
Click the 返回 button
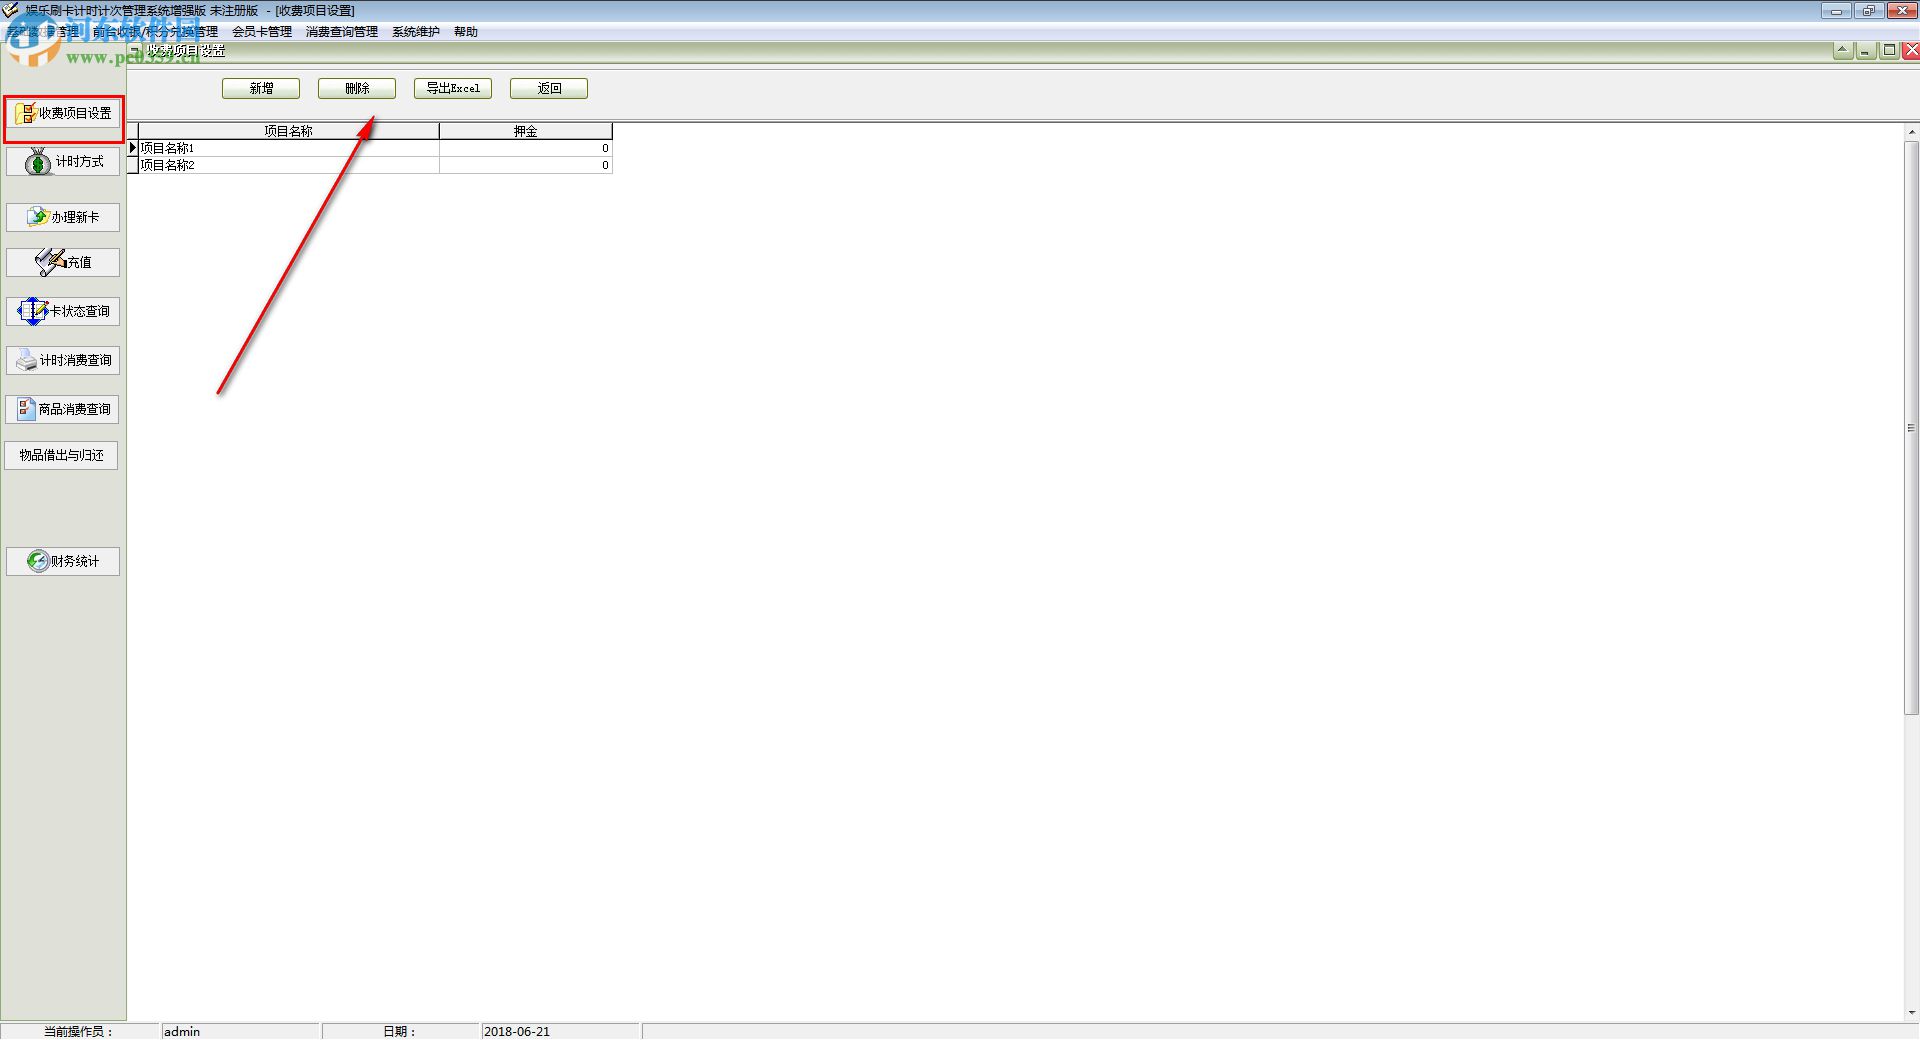coord(549,89)
